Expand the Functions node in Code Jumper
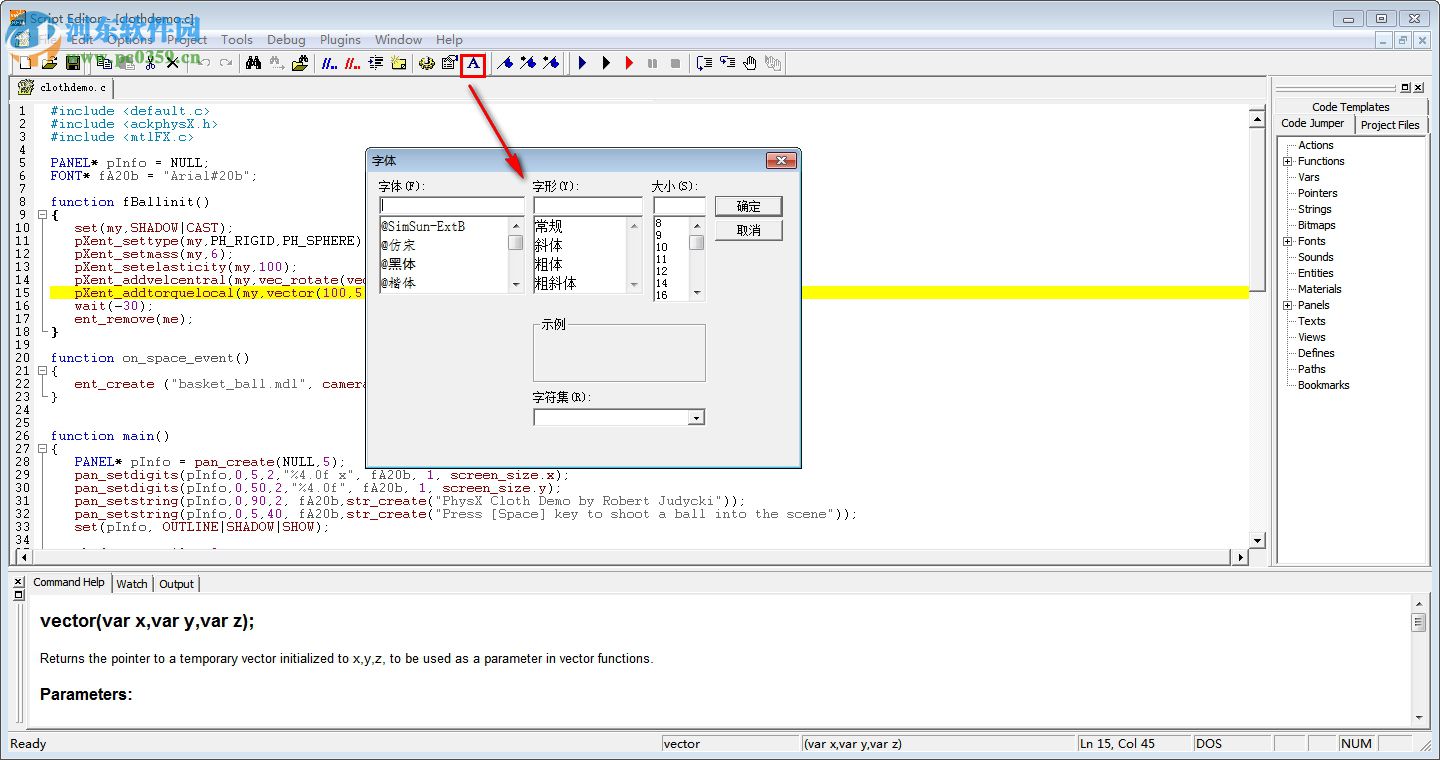Viewport: 1440px width, 760px height. click(1288, 160)
